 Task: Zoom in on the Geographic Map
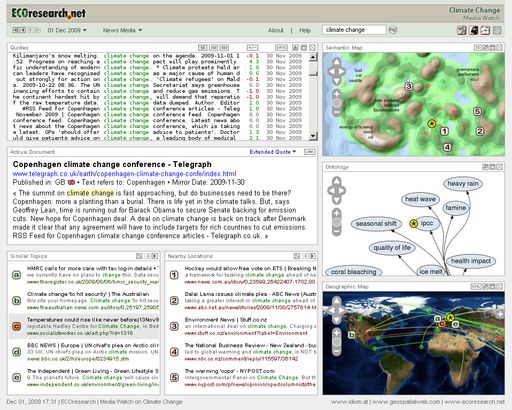click(337, 333)
